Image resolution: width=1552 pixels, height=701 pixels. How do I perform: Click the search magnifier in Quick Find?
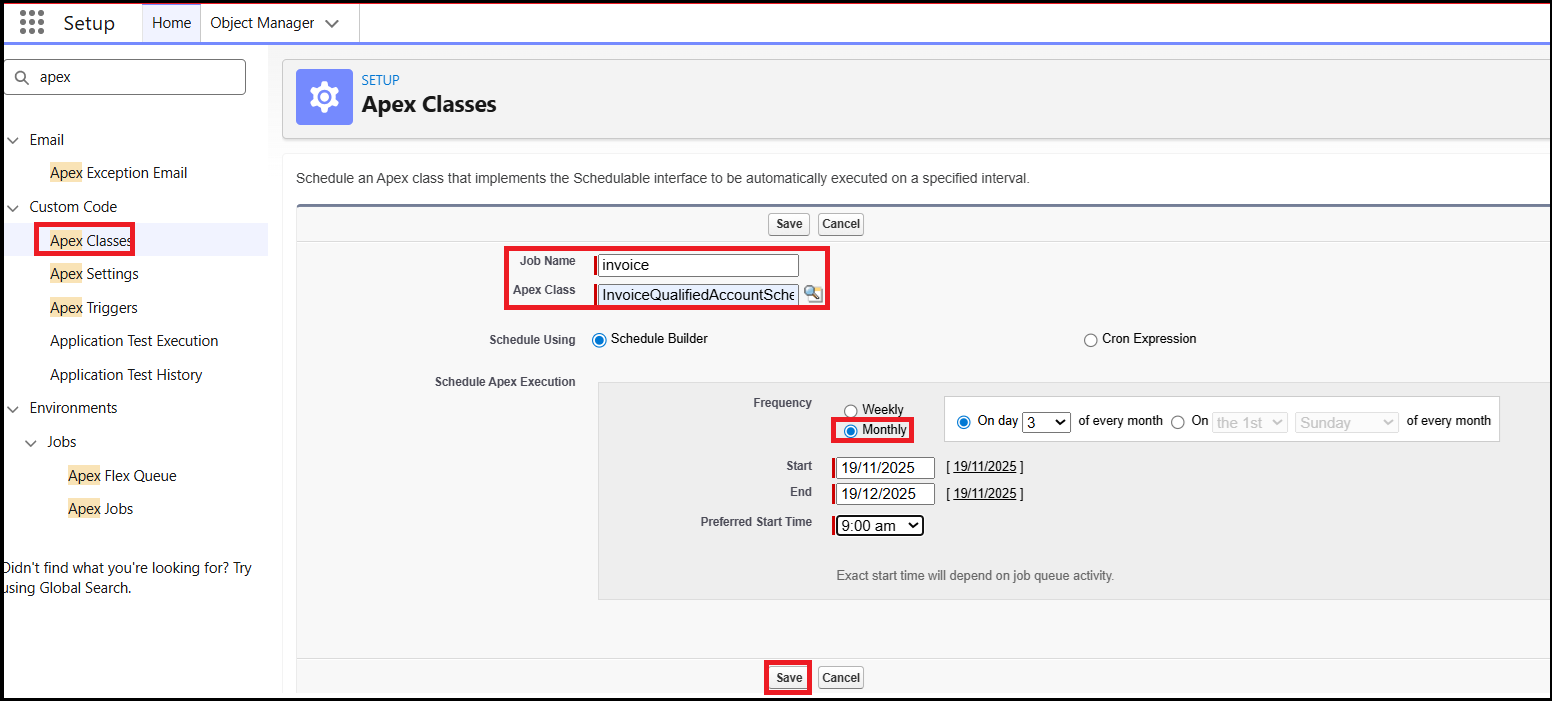tap(22, 77)
